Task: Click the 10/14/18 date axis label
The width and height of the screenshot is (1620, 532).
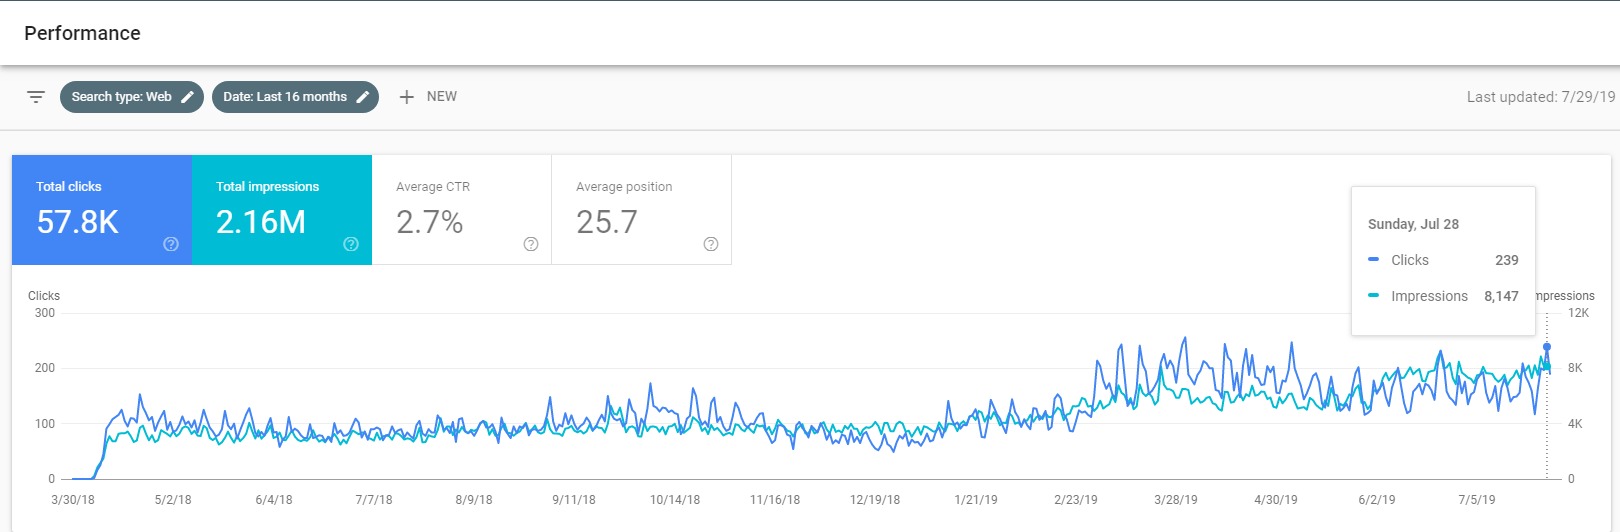Action: point(675,500)
